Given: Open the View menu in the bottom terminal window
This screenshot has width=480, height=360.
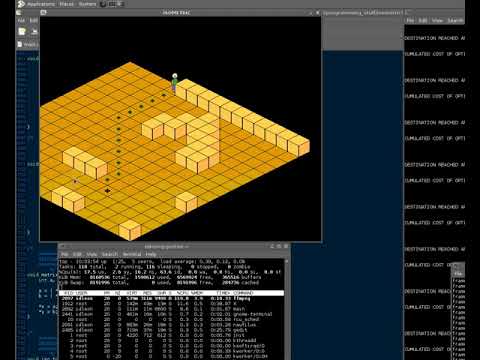Looking at the screenshot, I should 92,254.
